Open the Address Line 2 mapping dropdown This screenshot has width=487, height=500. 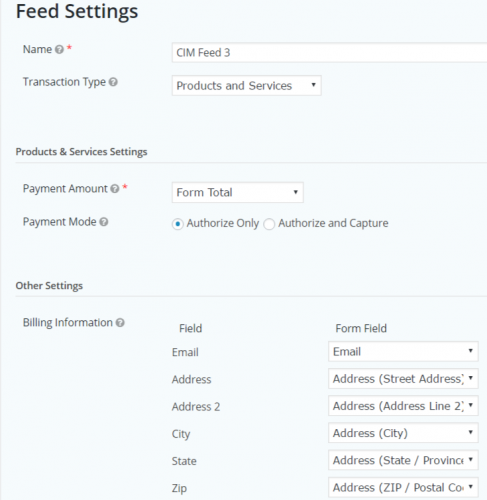(403, 406)
